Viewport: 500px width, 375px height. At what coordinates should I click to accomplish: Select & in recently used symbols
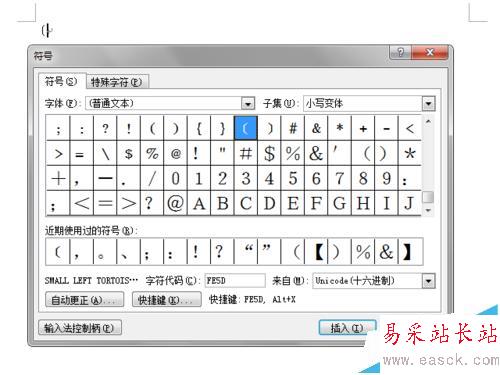(x=386, y=252)
